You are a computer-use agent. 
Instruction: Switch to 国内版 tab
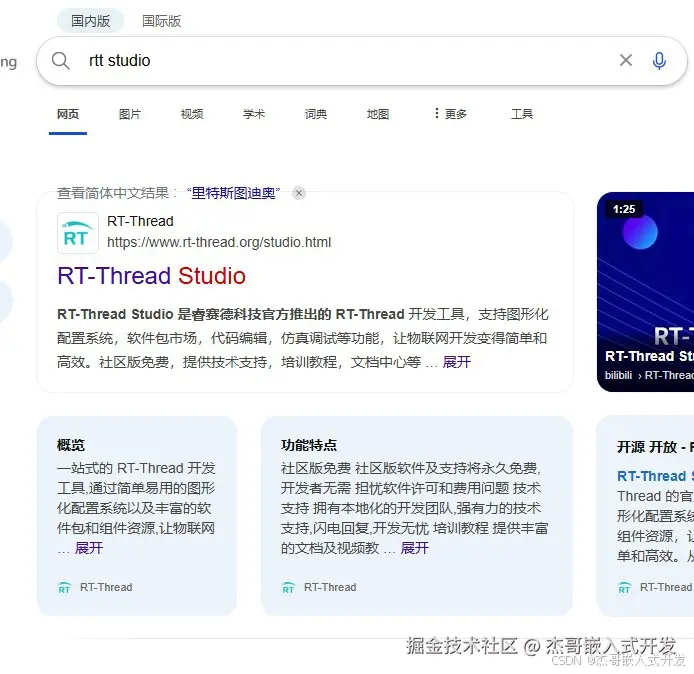(90, 21)
